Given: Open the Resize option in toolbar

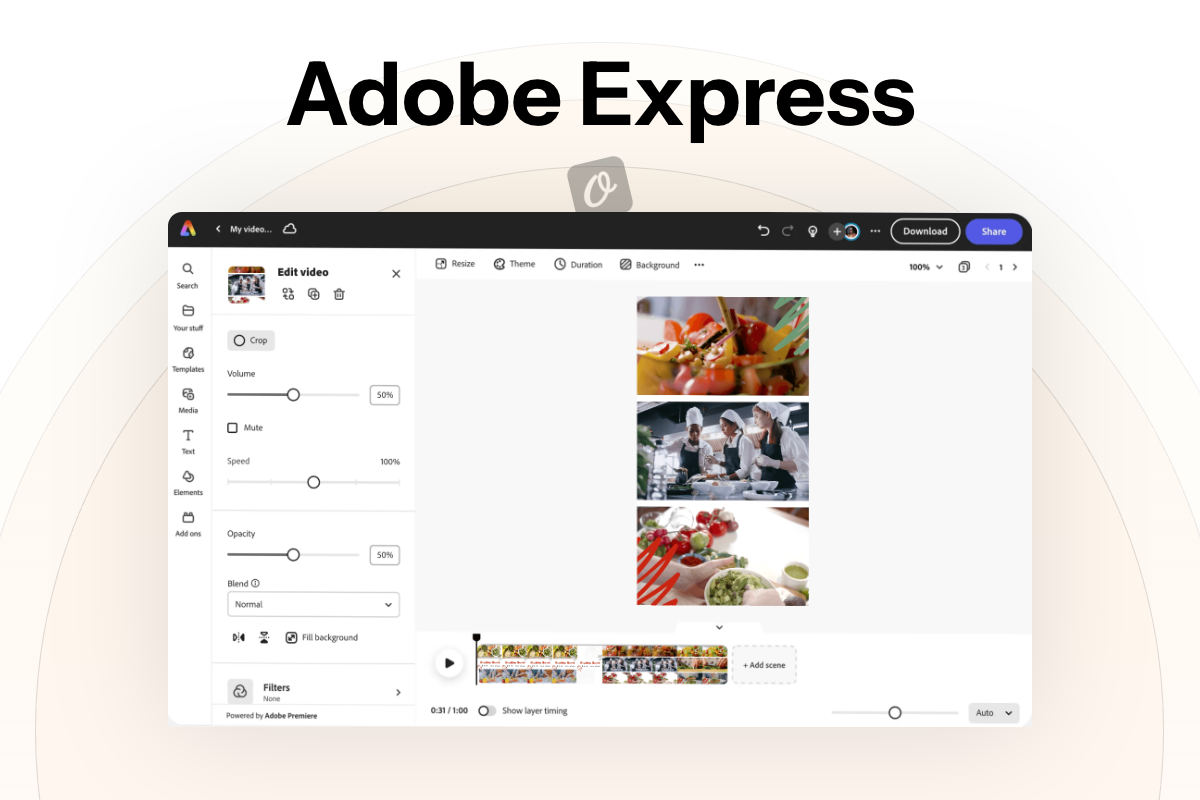Looking at the screenshot, I should (455, 264).
